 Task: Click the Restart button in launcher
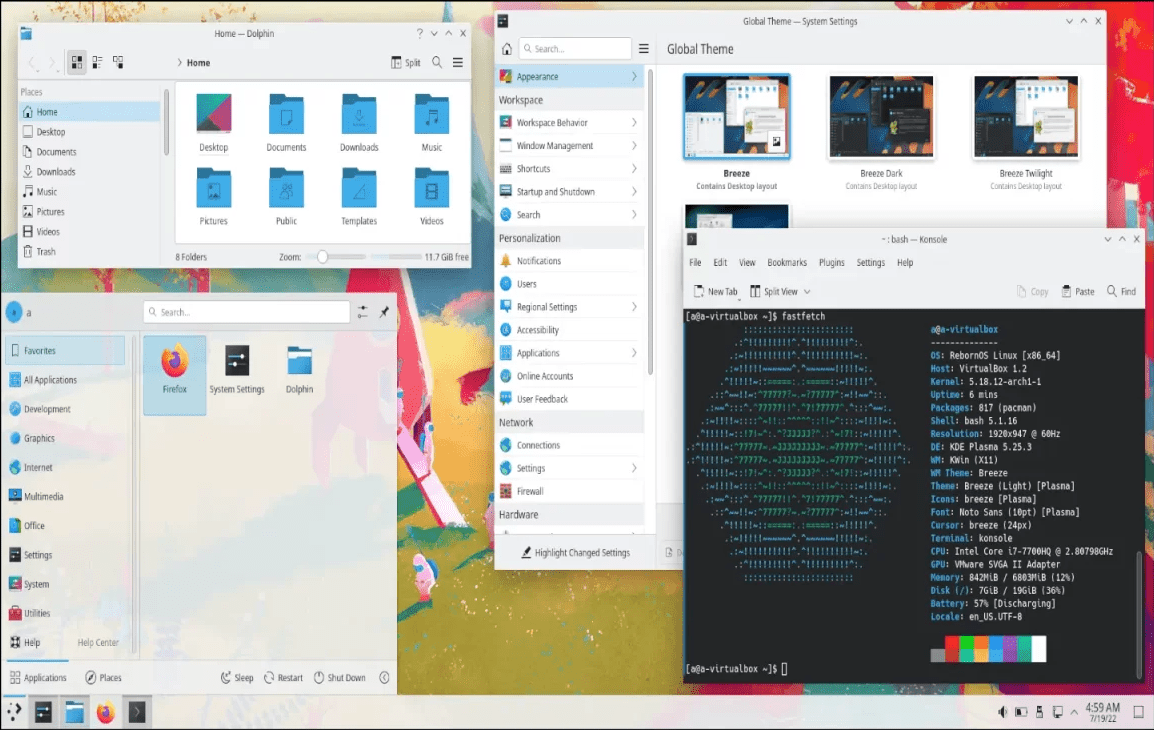point(283,678)
